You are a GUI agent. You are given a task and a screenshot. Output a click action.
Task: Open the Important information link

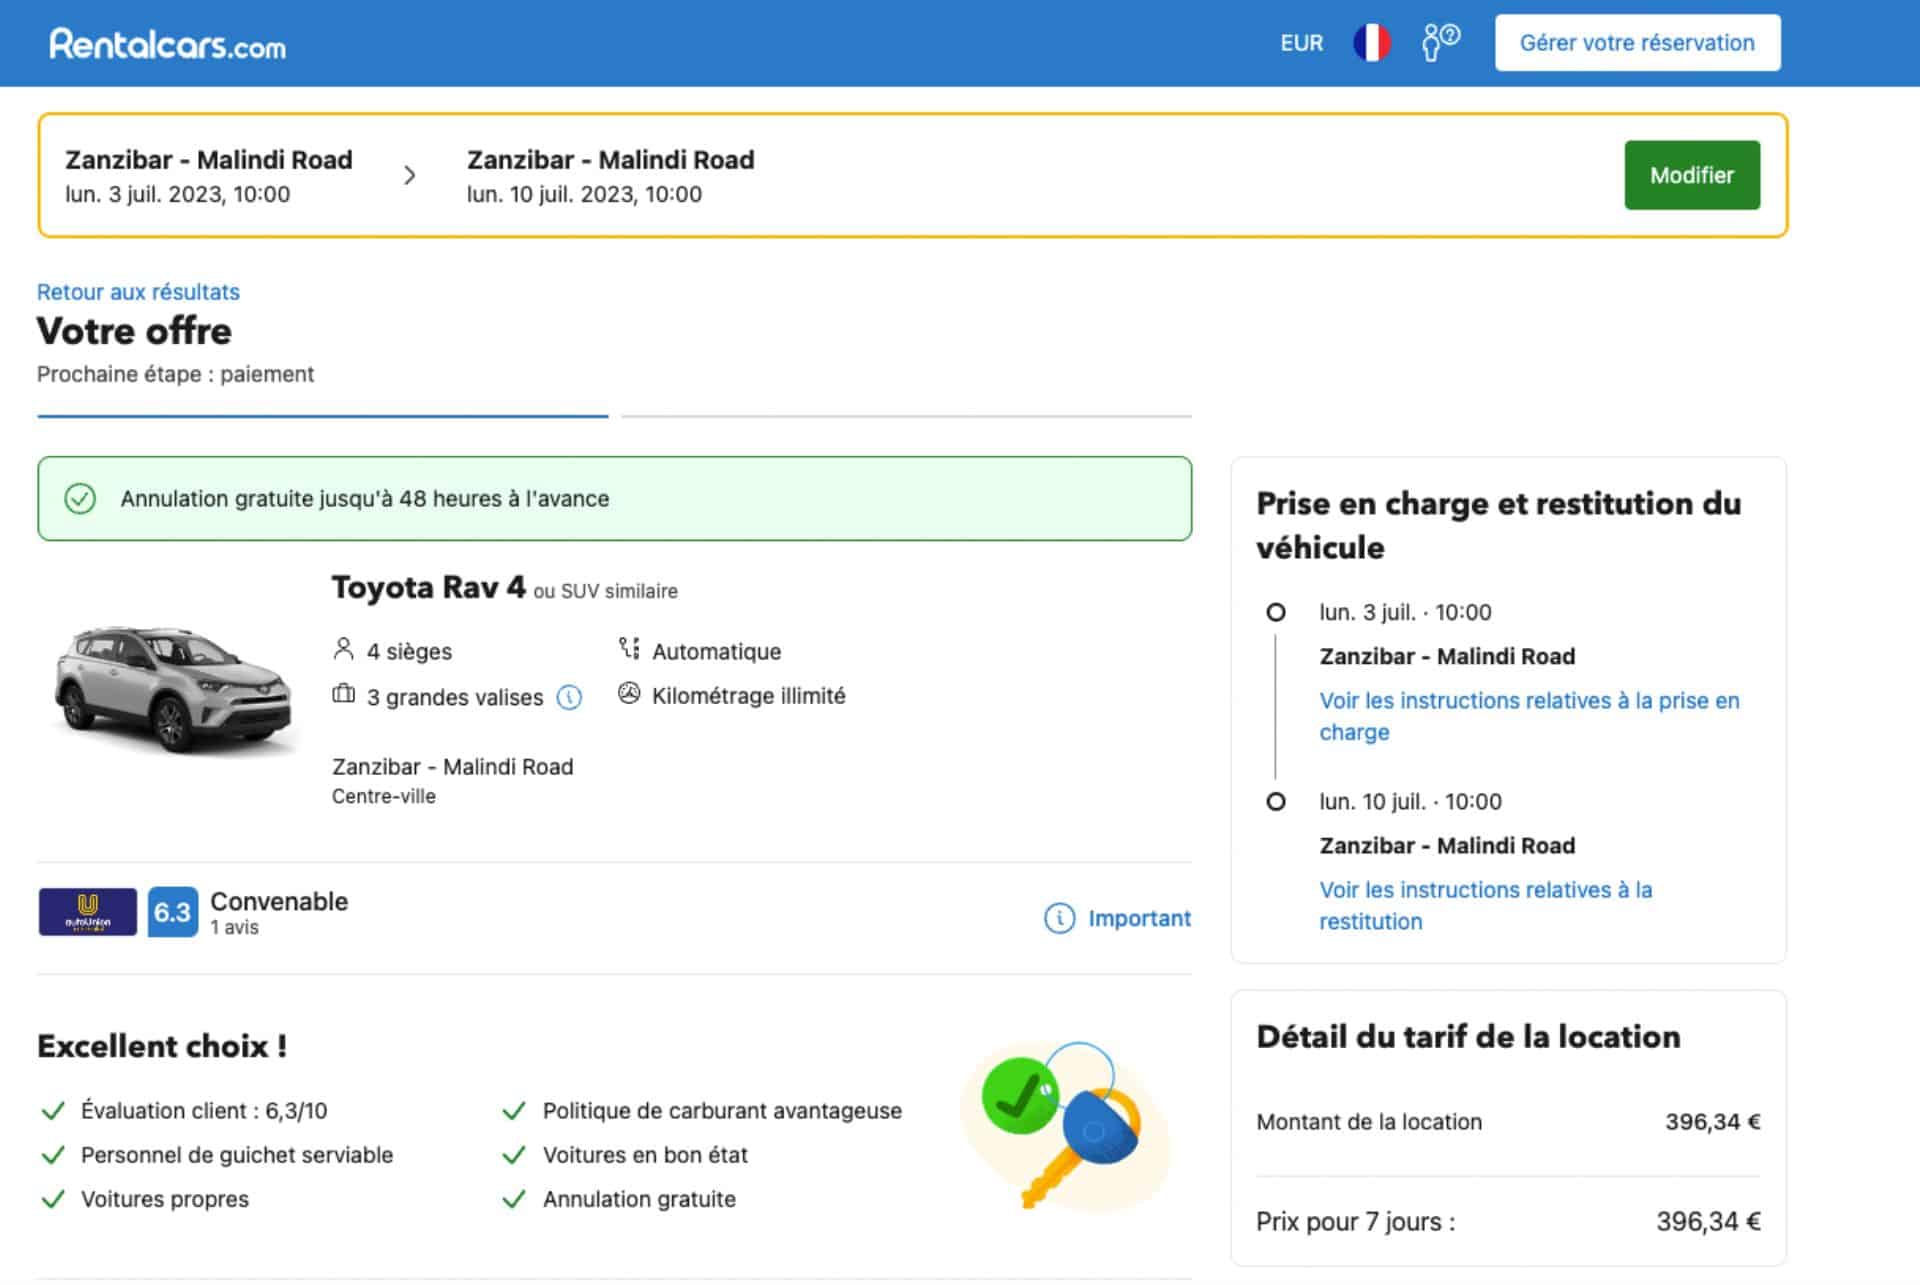[x=1139, y=918]
